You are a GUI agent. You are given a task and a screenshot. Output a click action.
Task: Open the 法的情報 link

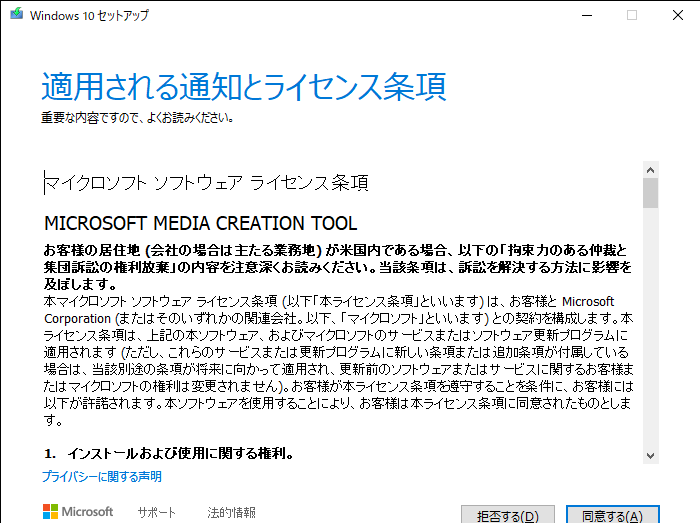(x=231, y=512)
